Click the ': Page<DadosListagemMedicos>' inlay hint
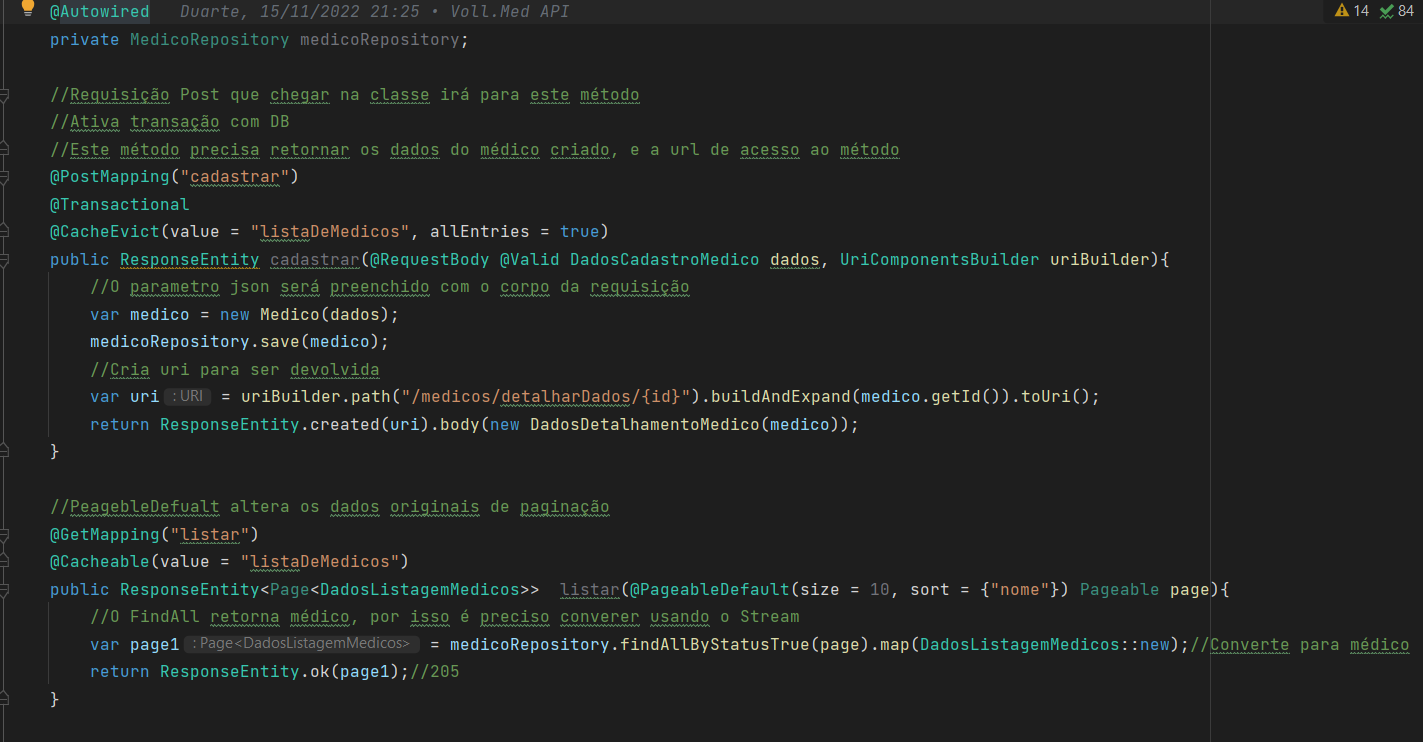Screen dimensions: 1423x742 (x=302, y=644)
